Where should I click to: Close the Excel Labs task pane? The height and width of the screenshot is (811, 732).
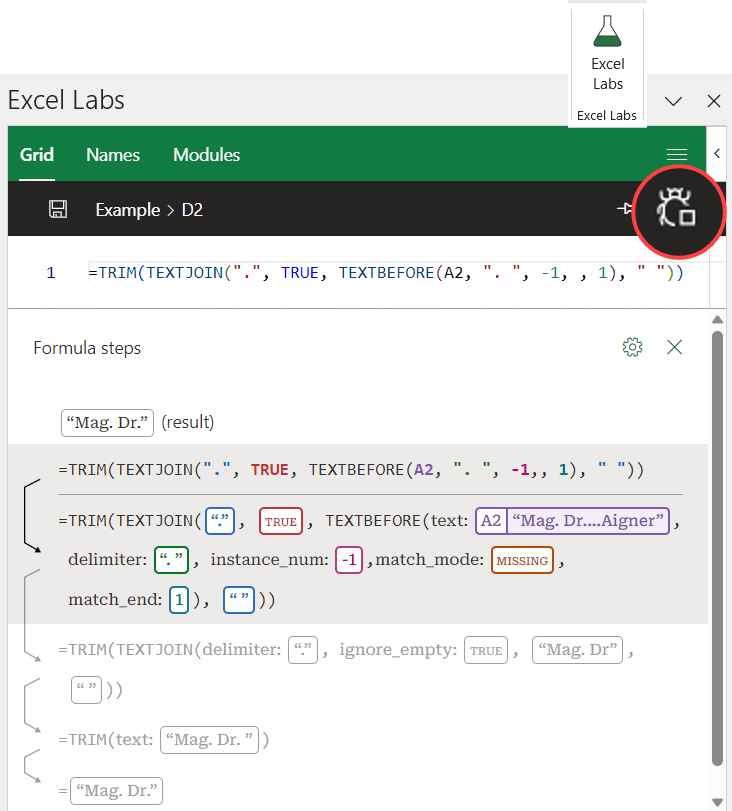click(x=714, y=101)
